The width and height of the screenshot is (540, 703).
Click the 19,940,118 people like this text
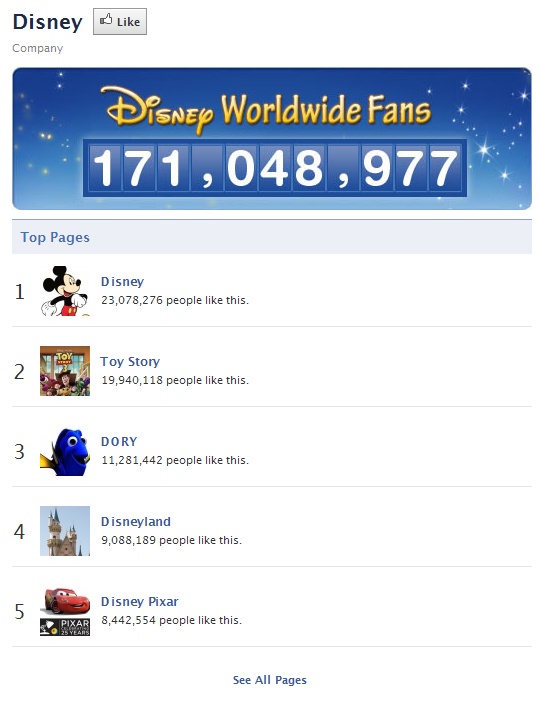[175, 380]
